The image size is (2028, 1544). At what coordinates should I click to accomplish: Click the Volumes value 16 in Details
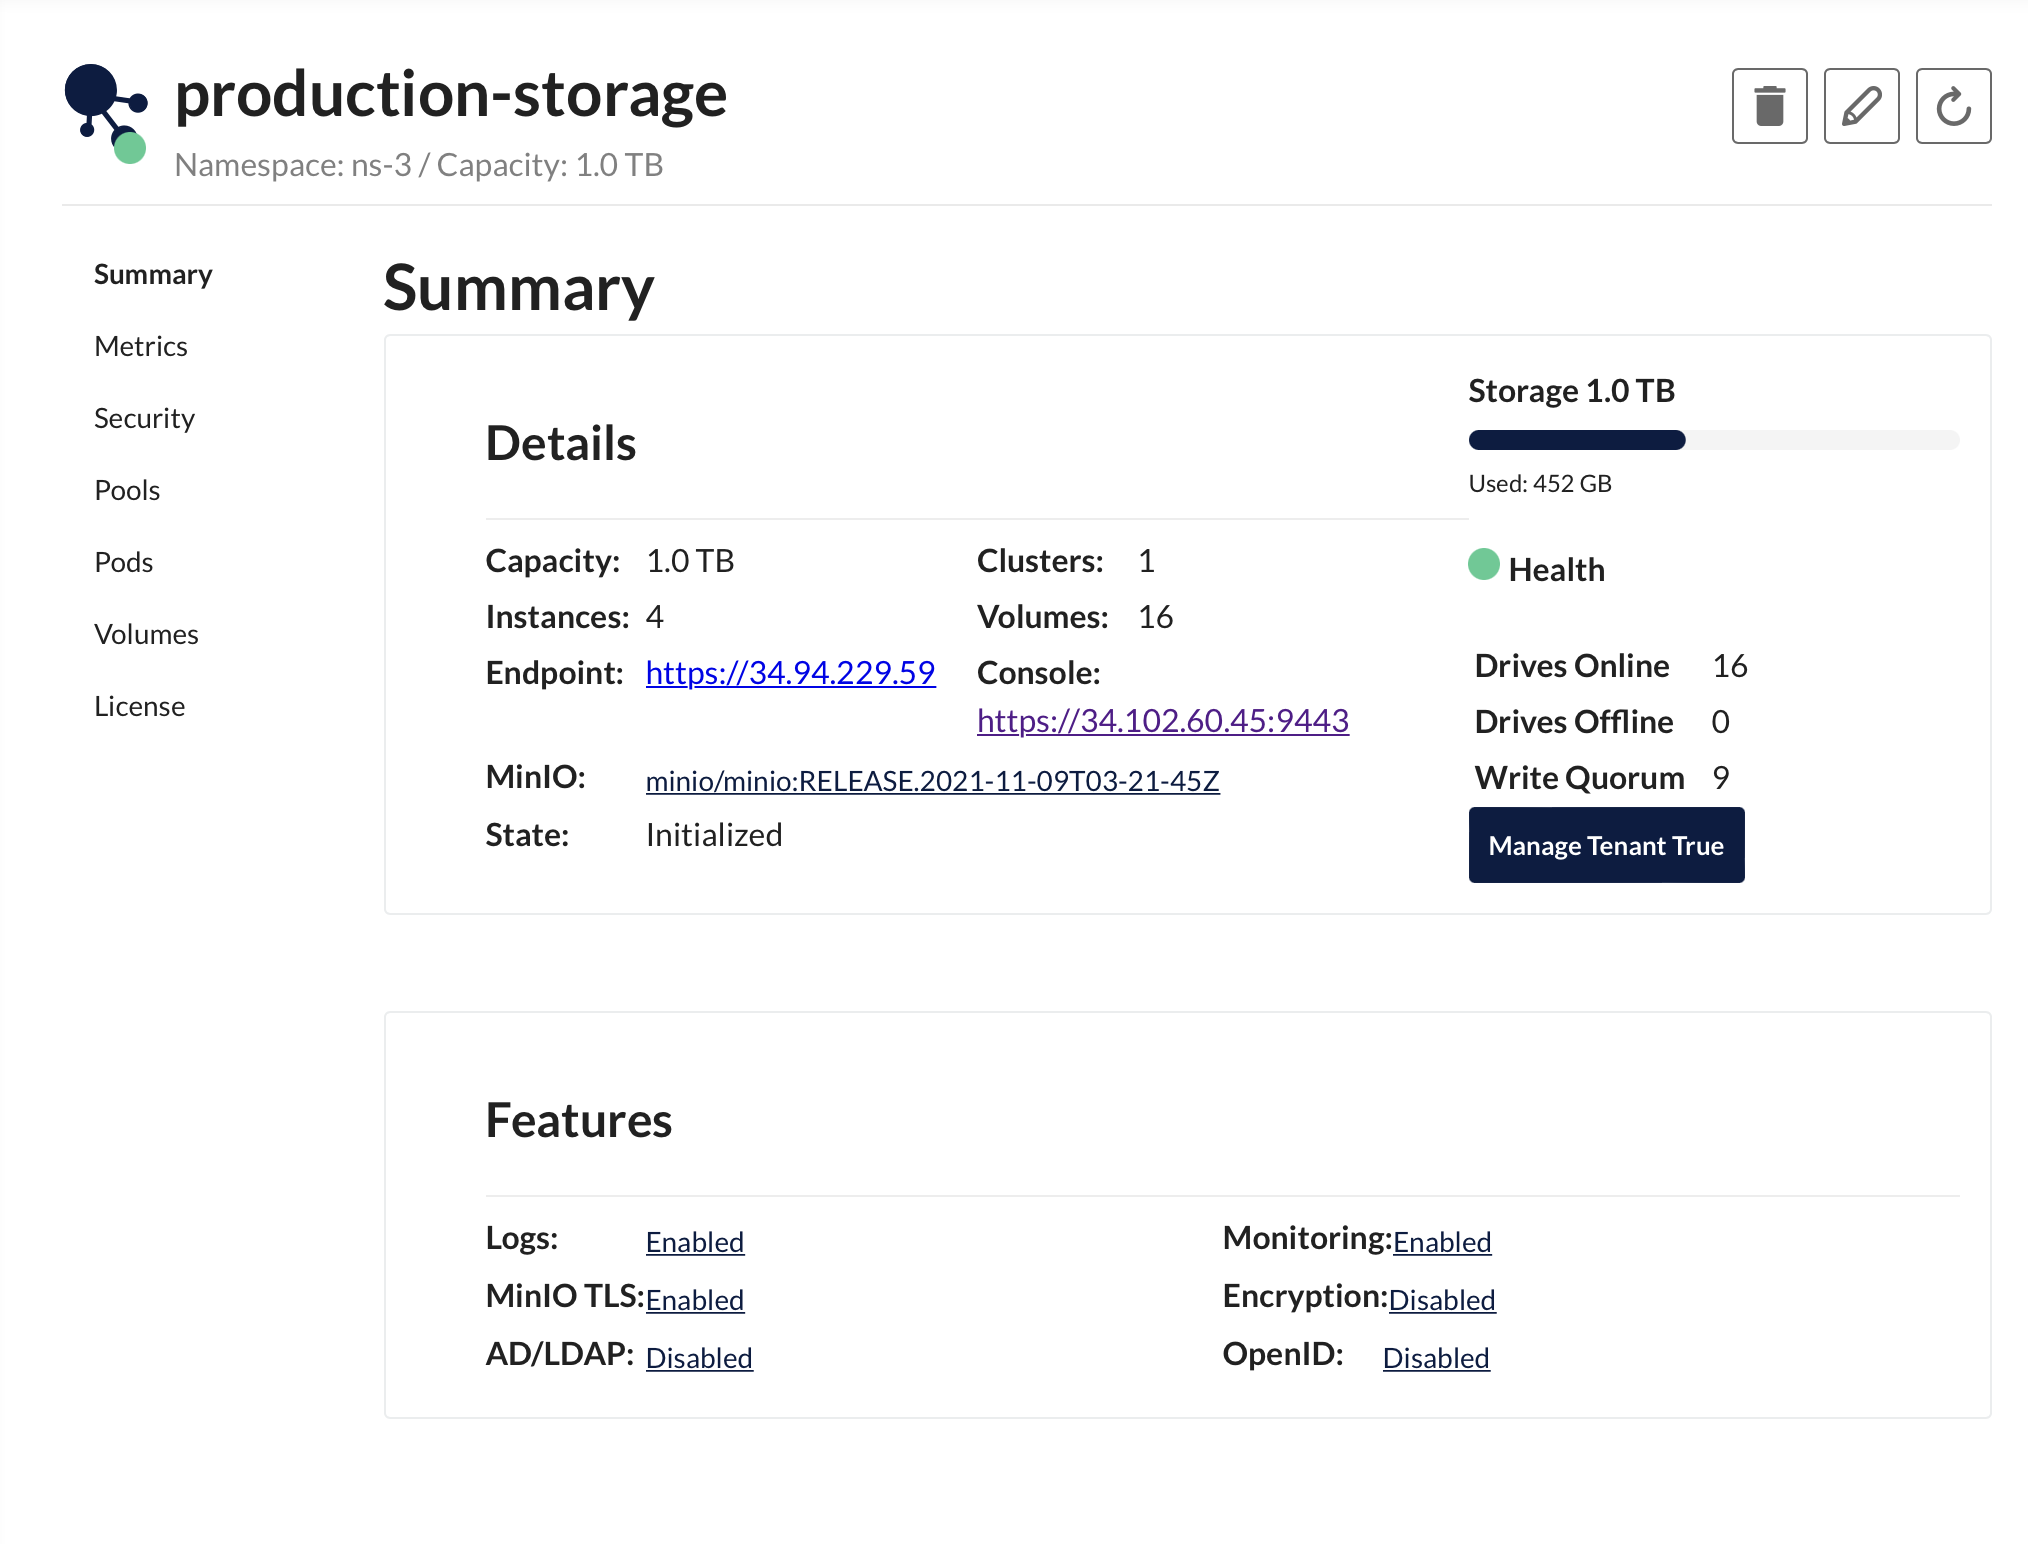(x=1155, y=617)
